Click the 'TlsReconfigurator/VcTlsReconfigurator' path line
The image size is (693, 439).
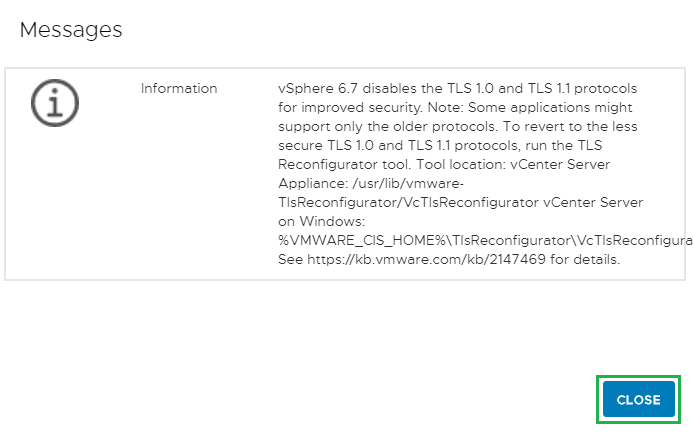399,202
